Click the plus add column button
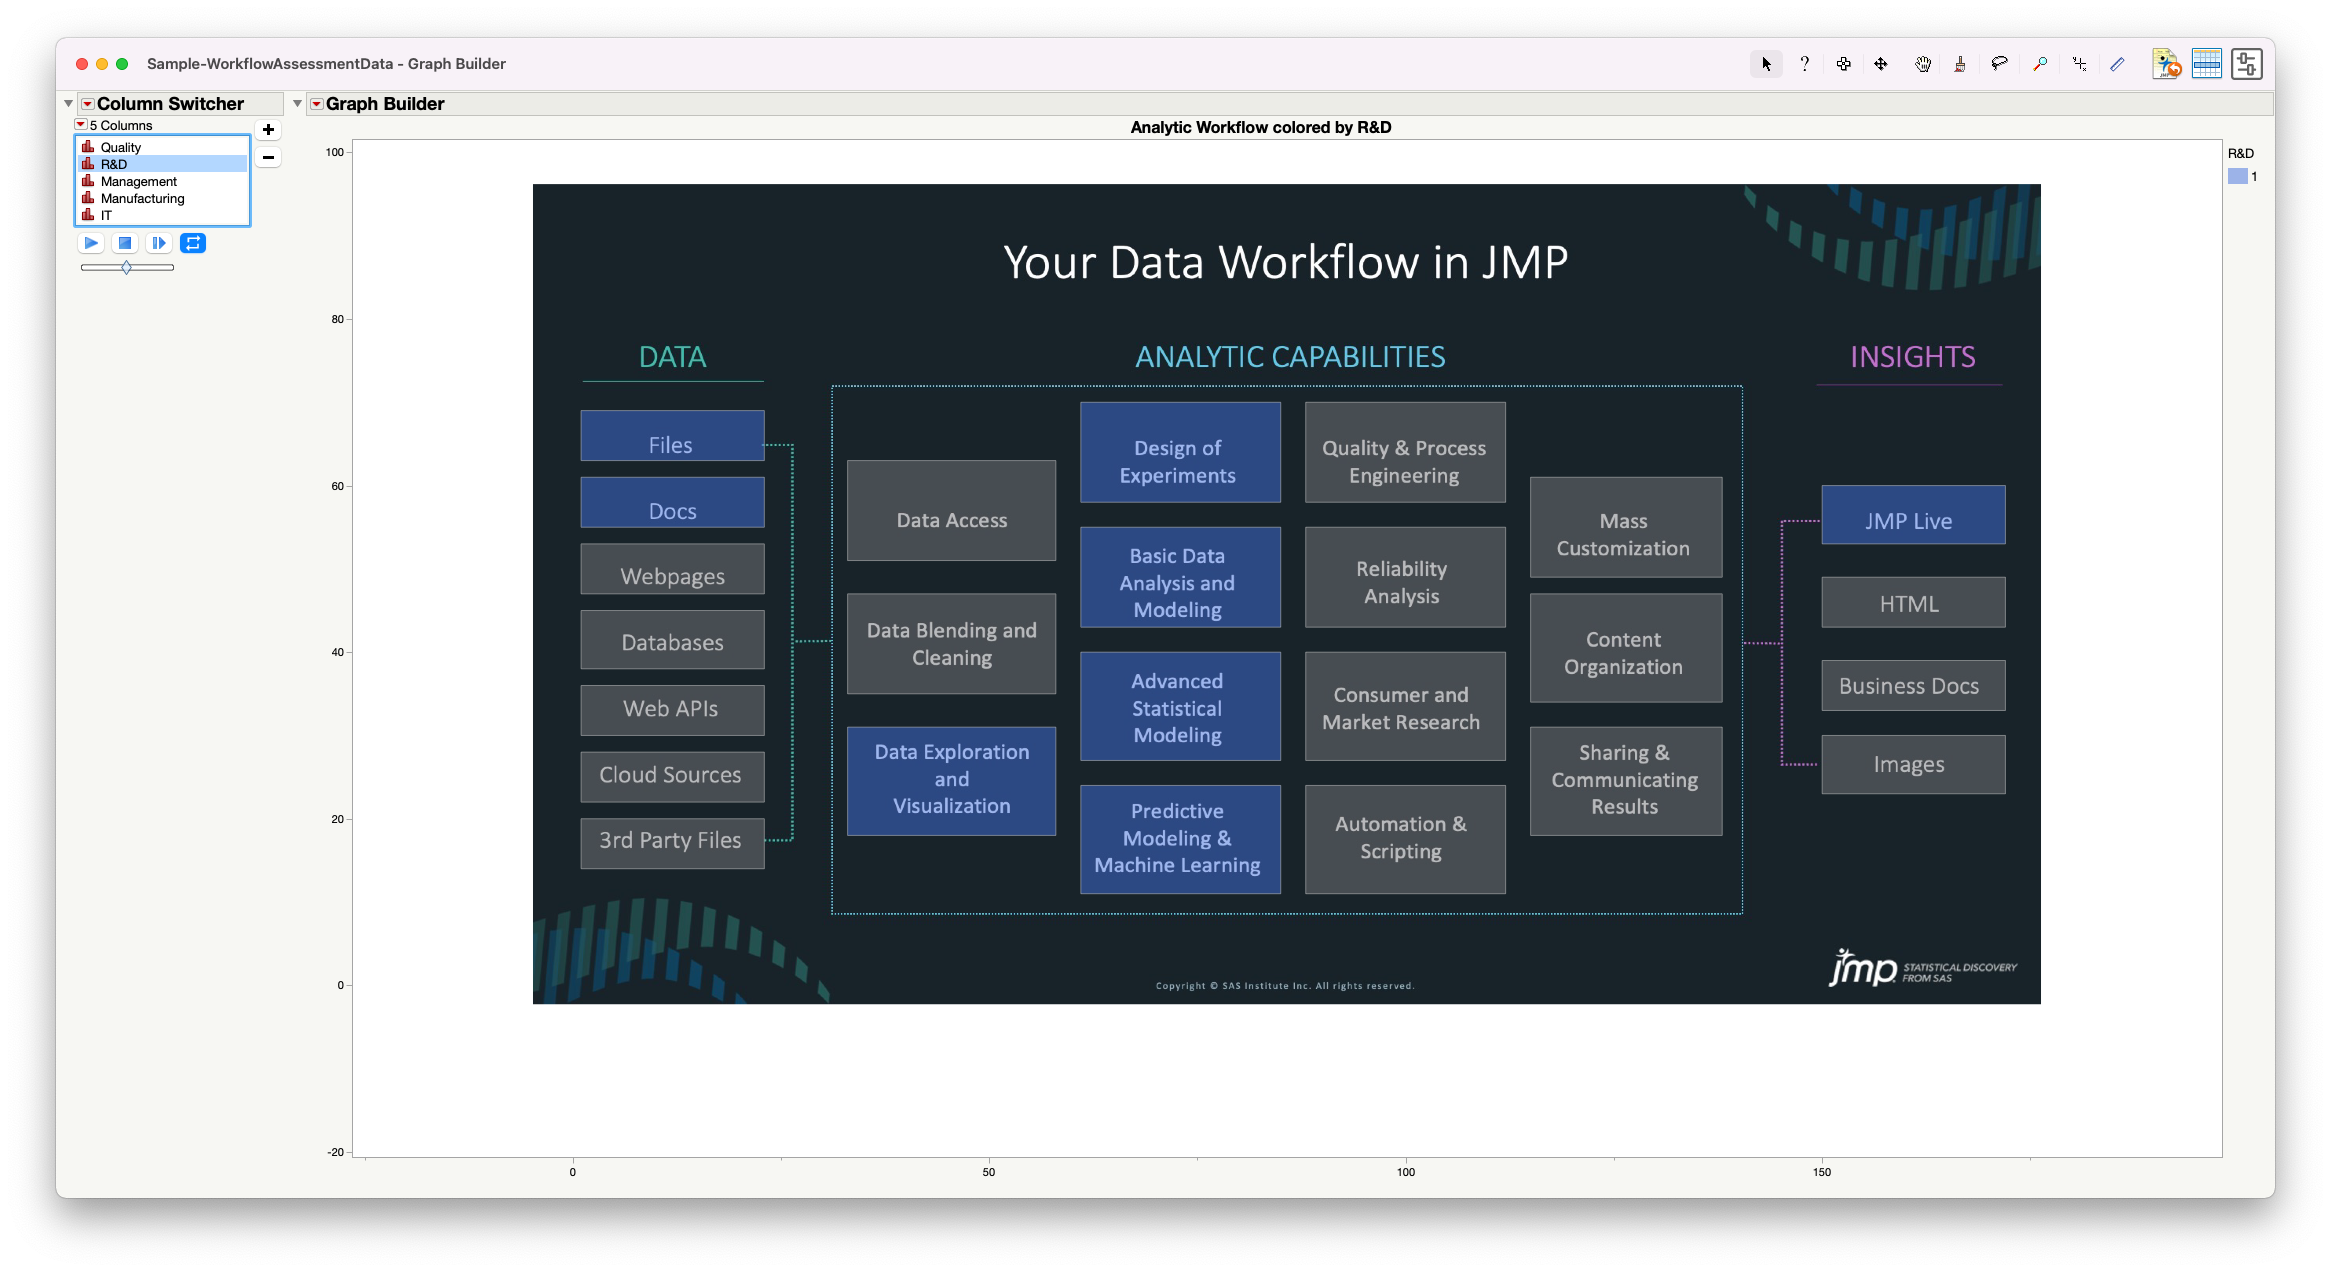 pyautogui.click(x=268, y=130)
